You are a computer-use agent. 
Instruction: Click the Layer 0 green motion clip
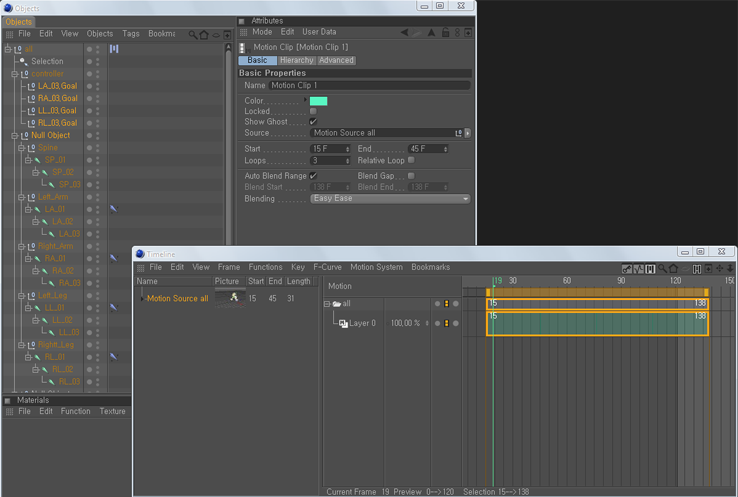point(597,323)
